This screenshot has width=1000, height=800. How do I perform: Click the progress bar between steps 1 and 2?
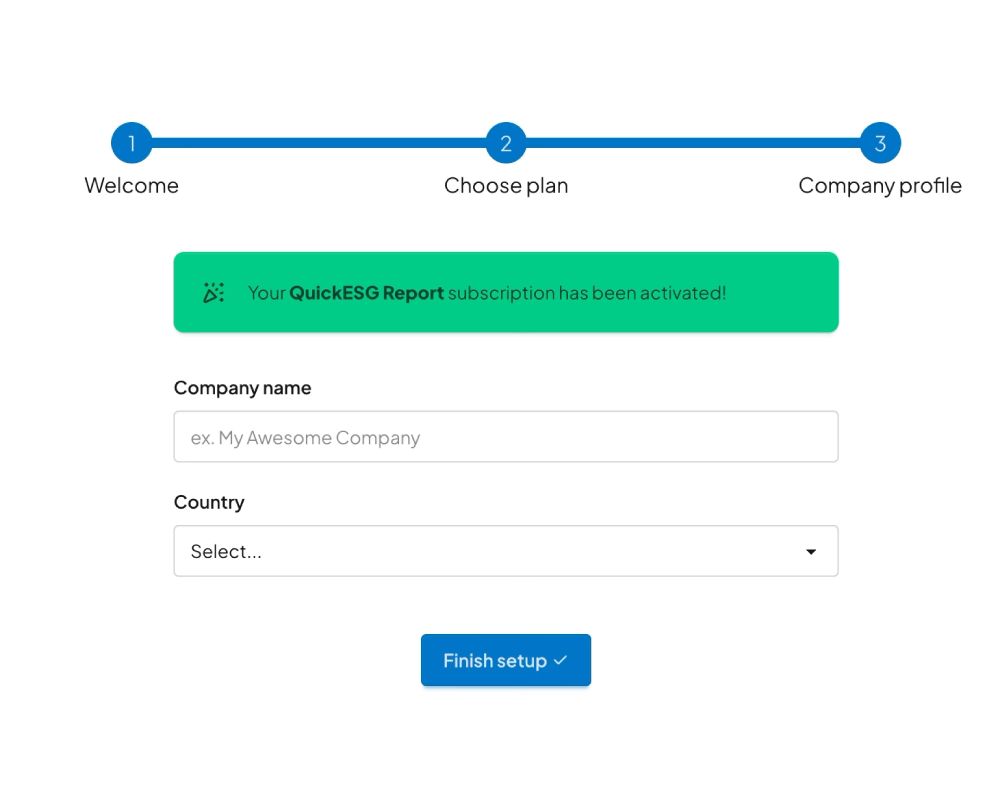[x=318, y=143]
